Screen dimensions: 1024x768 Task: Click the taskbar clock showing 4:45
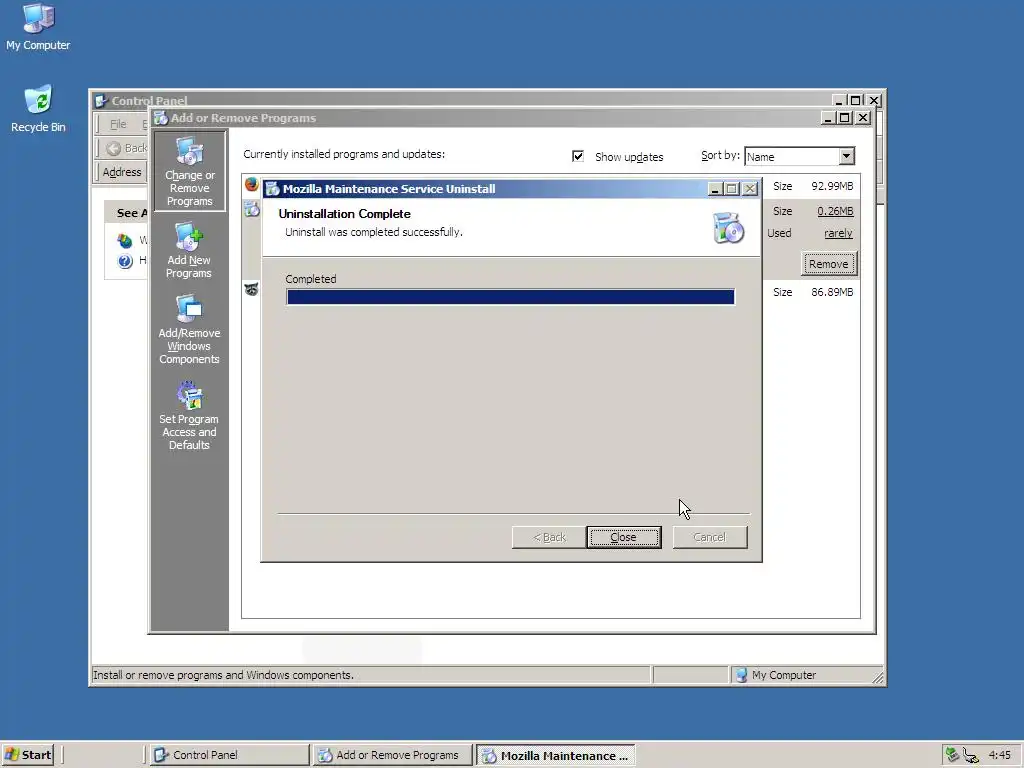999,755
